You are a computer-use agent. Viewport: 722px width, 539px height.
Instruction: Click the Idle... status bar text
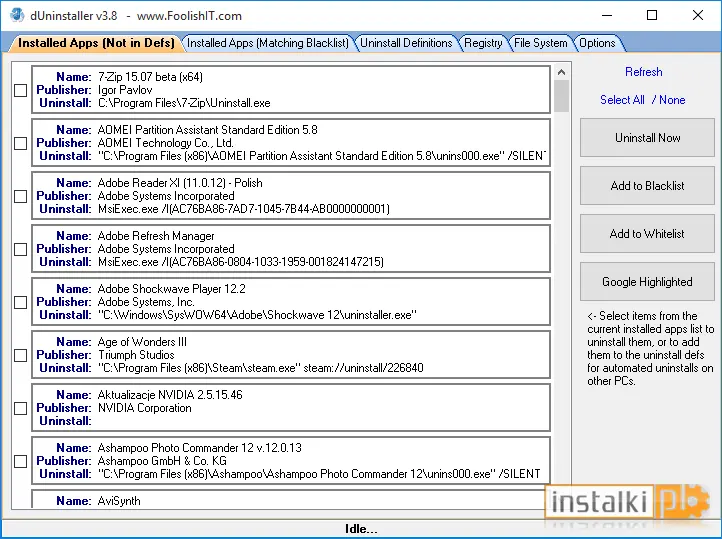(361, 529)
